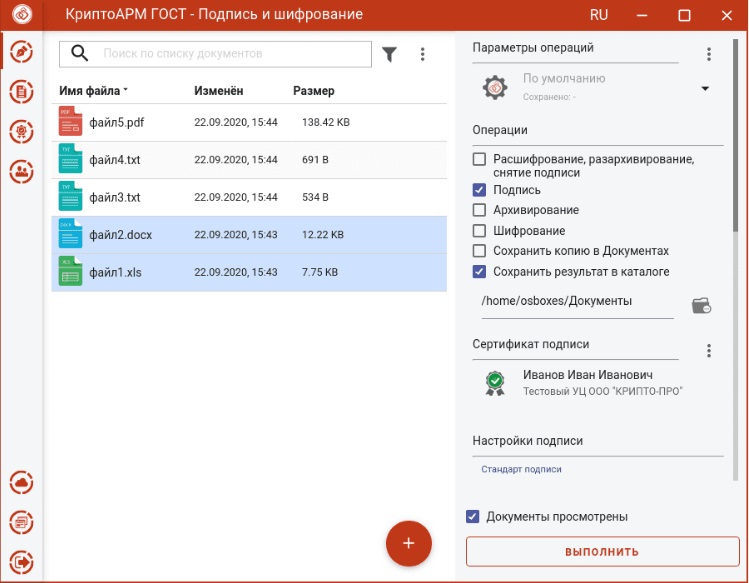749x583 pixels.
Task: Select the файл3.txt filename
Action: 115,197
